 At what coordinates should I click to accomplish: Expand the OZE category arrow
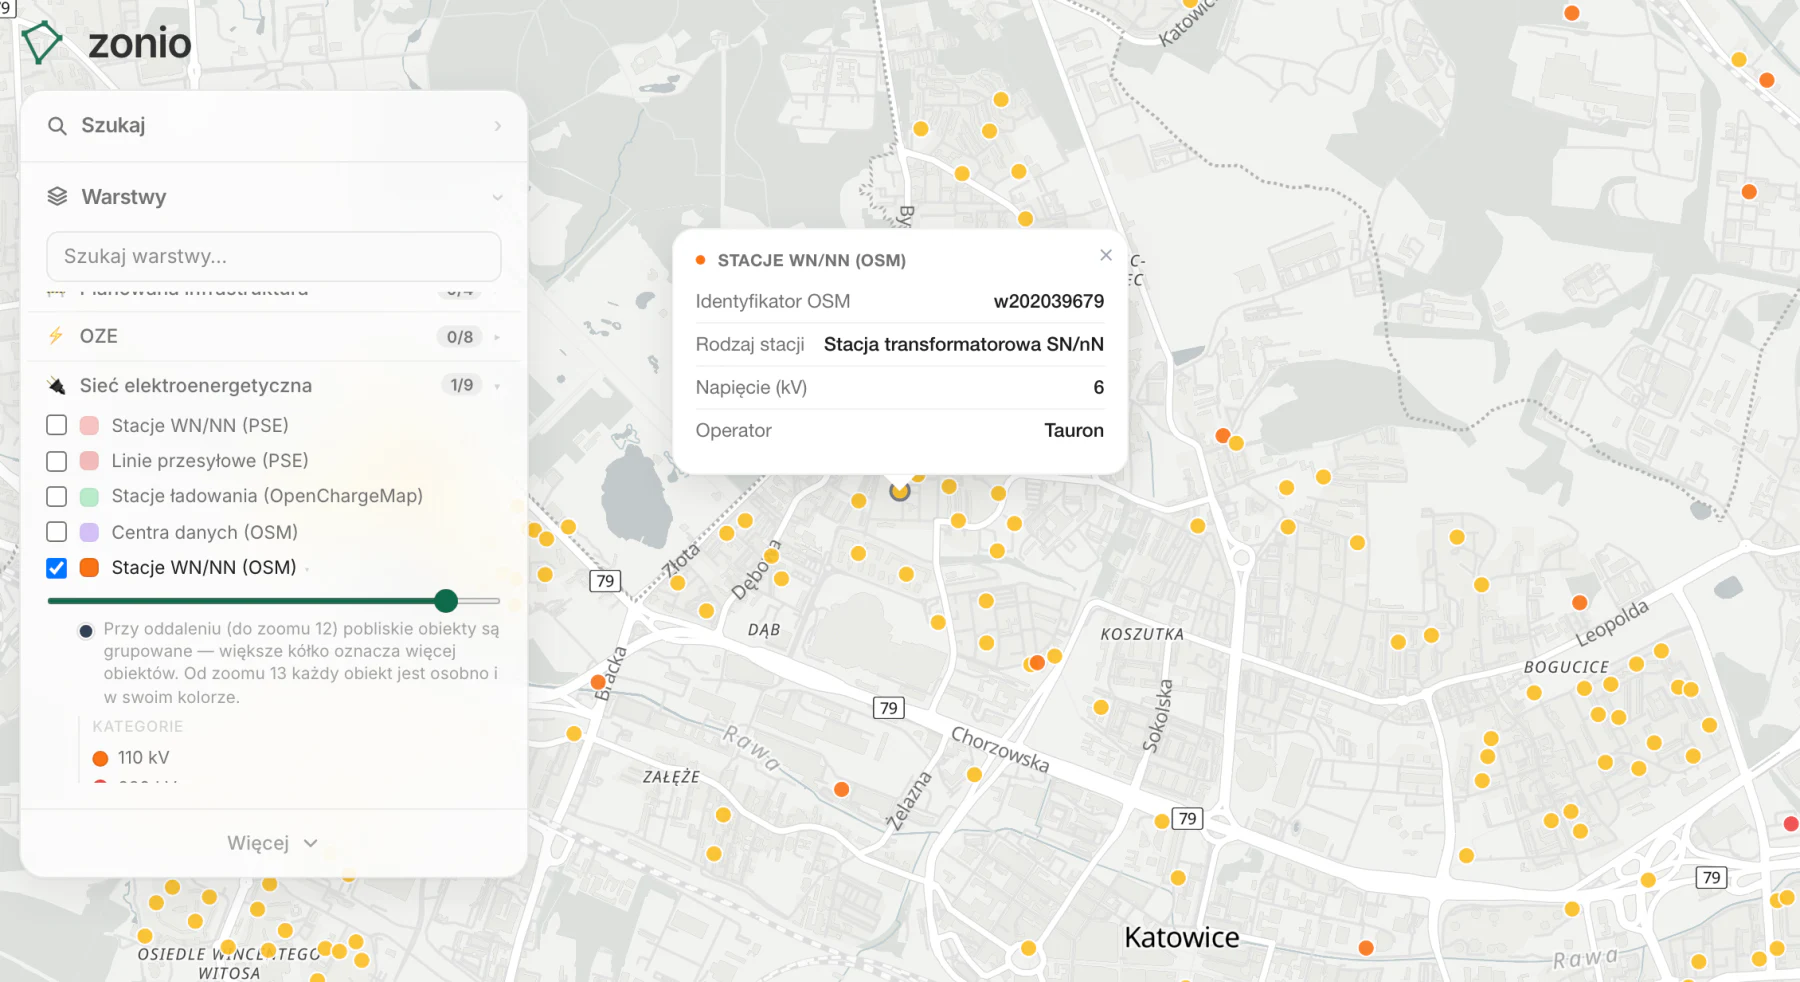[497, 337]
